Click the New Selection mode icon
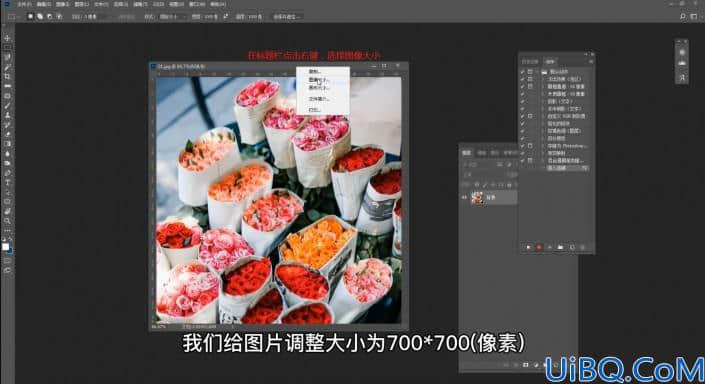The width and height of the screenshot is (705, 384). click(x=31, y=16)
